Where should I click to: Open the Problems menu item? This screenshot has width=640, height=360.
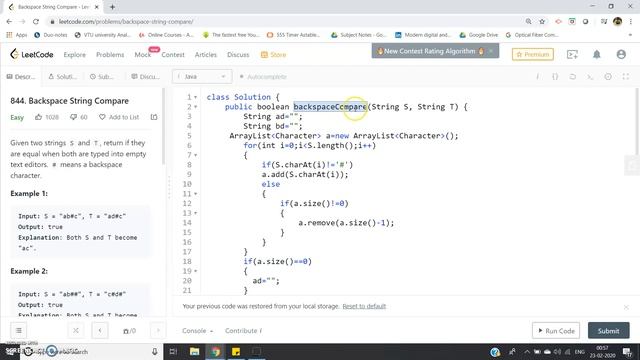[110, 55]
